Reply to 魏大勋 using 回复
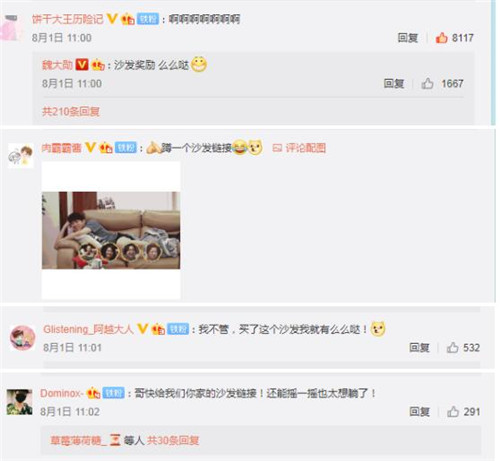Screen dimensions: 500x461 (394, 83)
